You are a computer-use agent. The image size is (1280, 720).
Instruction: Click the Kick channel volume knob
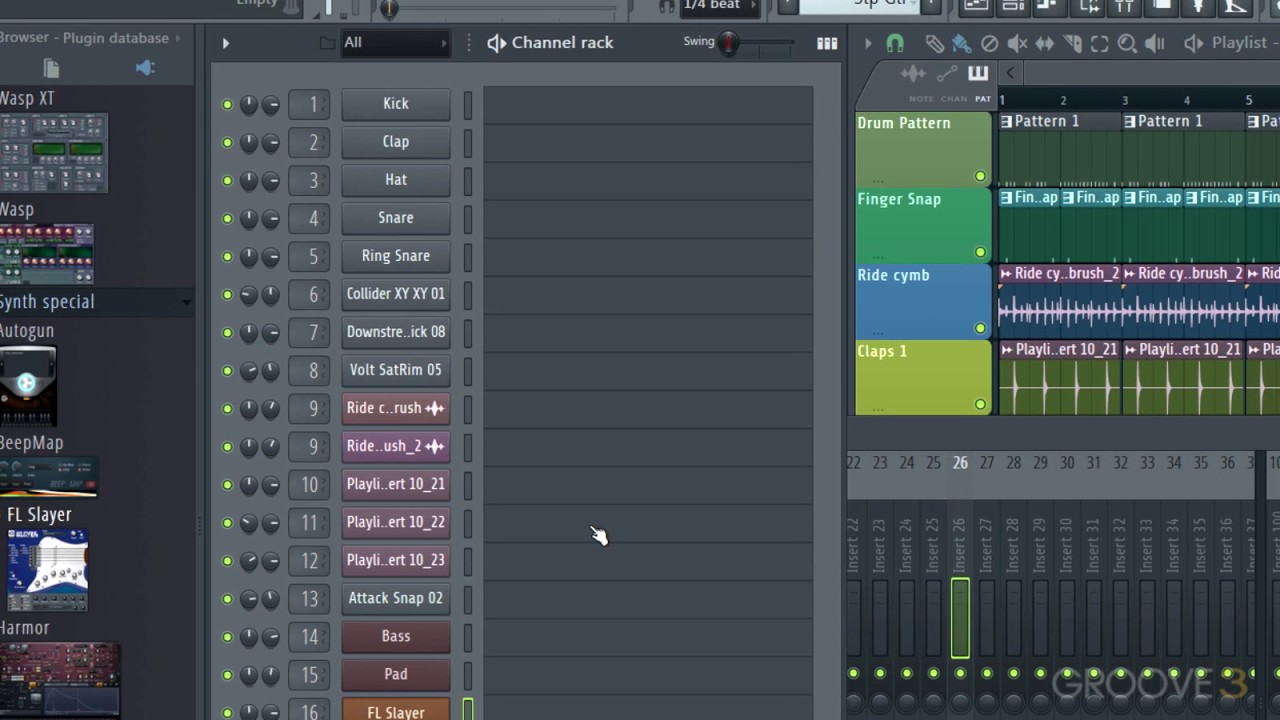click(x=270, y=105)
